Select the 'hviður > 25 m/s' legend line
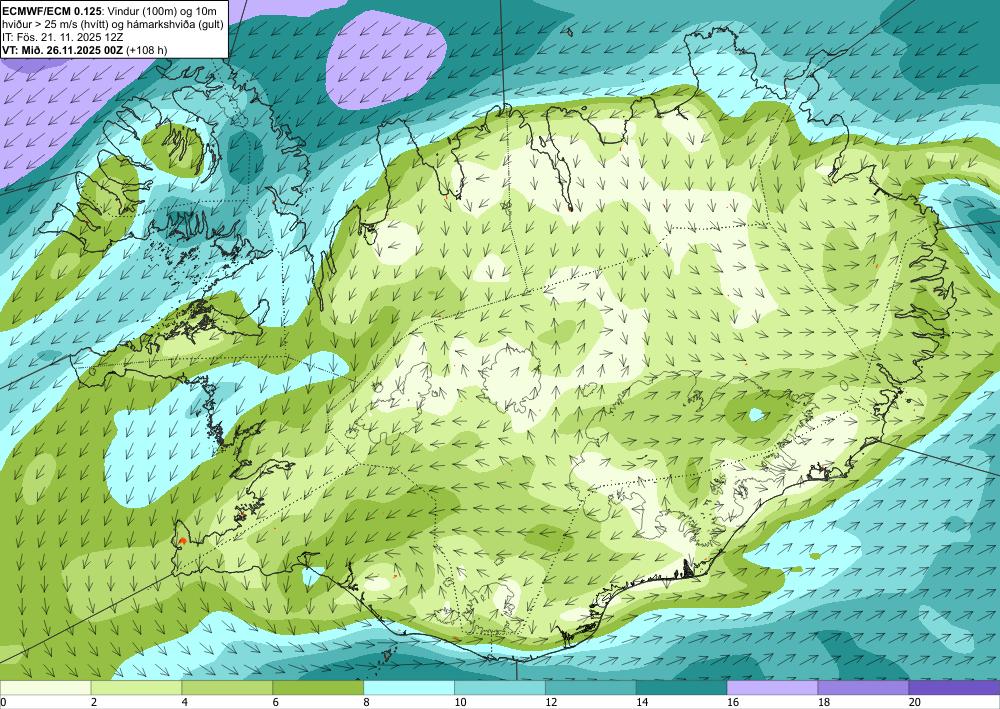The height and width of the screenshot is (709, 1000). [x=112, y=24]
